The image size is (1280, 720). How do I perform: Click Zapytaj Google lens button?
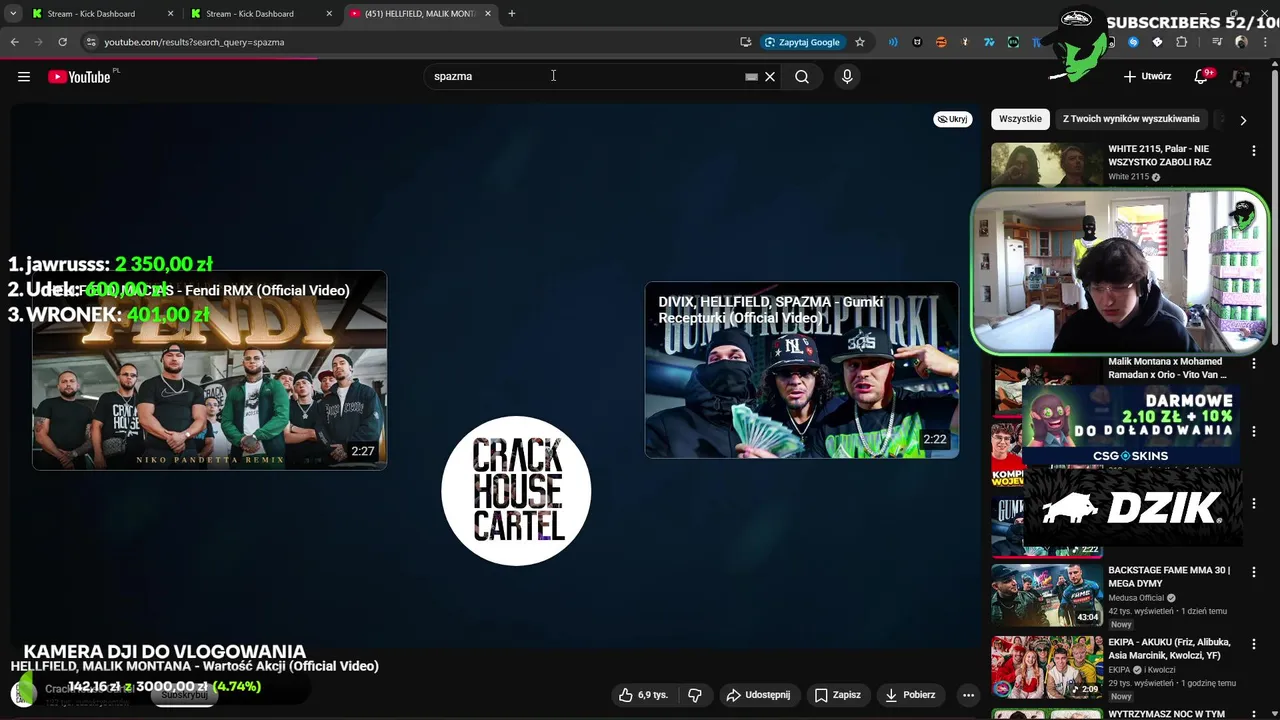(x=802, y=42)
